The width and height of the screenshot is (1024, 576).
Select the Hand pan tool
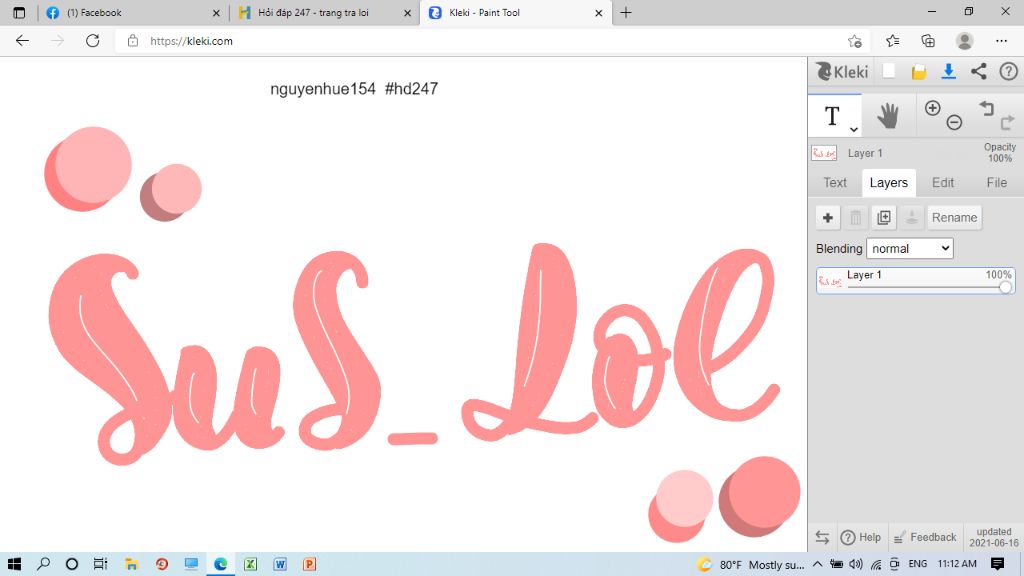(x=888, y=116)
